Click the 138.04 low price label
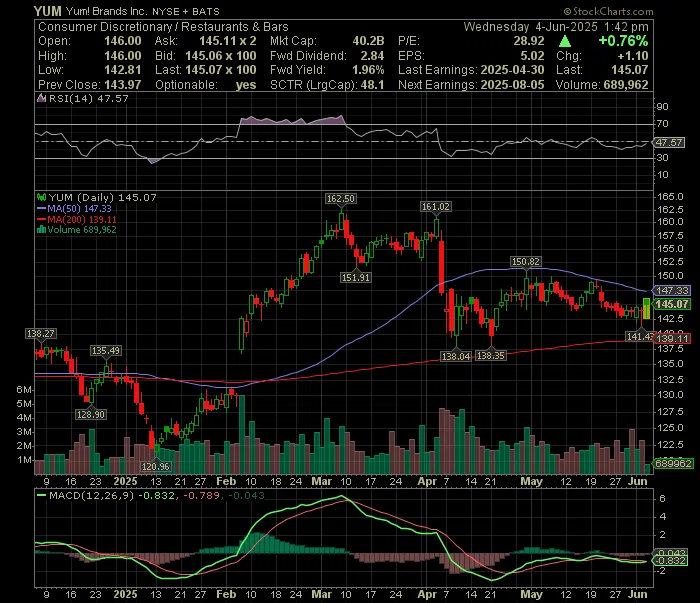Image resolution: width=700 pixels, height=603 pixels. (x=456, y=356)
